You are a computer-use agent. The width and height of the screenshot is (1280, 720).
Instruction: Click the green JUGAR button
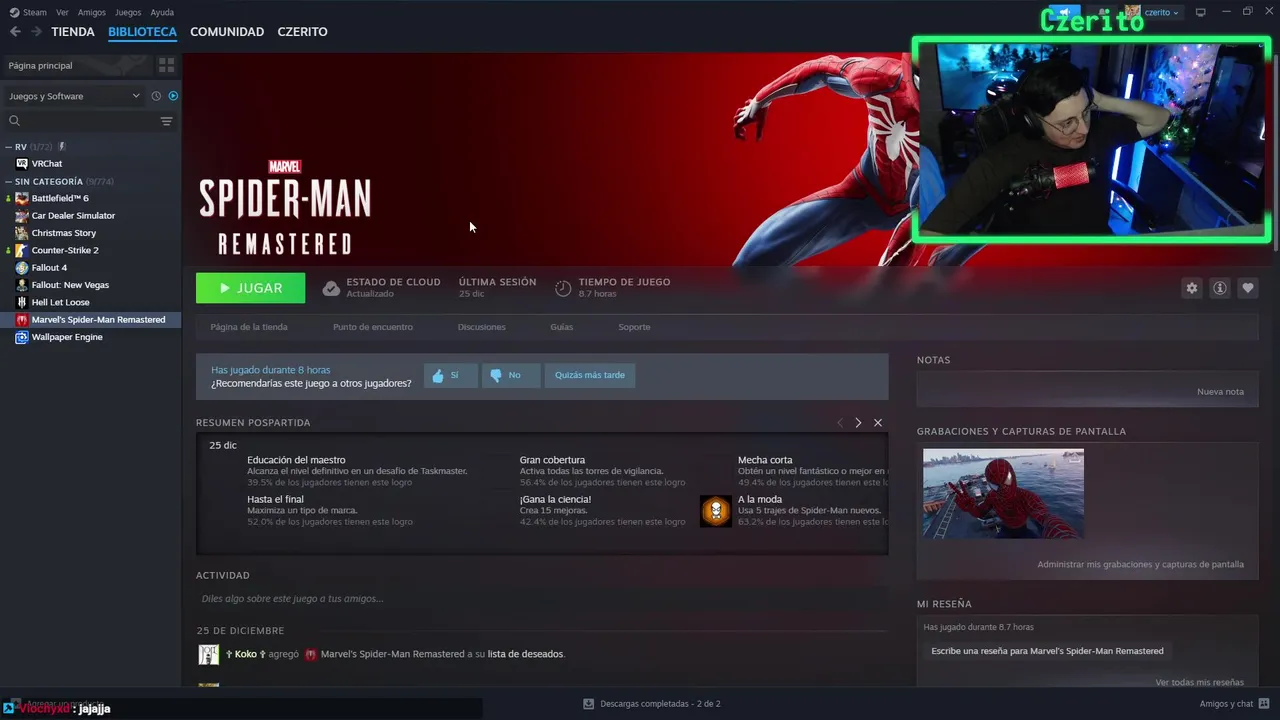pos(251,288)
